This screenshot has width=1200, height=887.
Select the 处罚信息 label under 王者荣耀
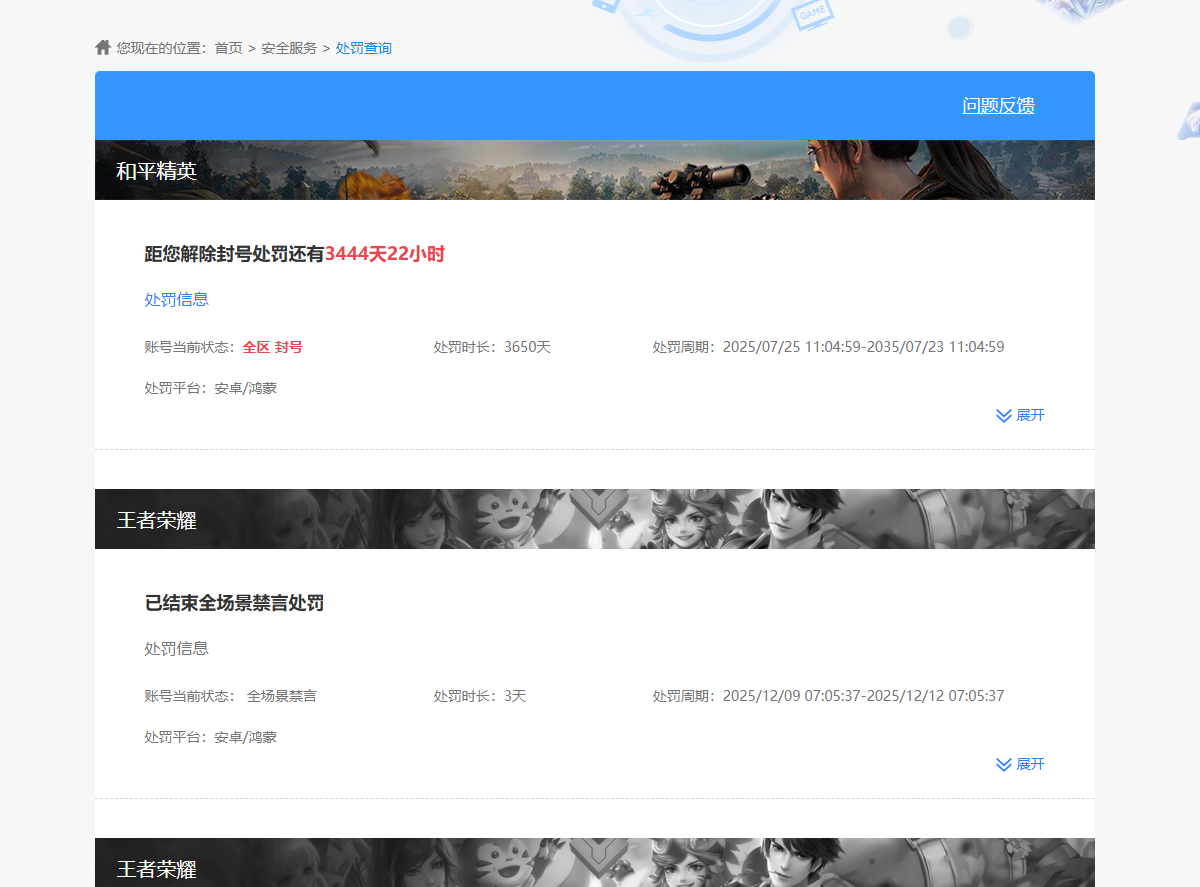tap(176, 648)
